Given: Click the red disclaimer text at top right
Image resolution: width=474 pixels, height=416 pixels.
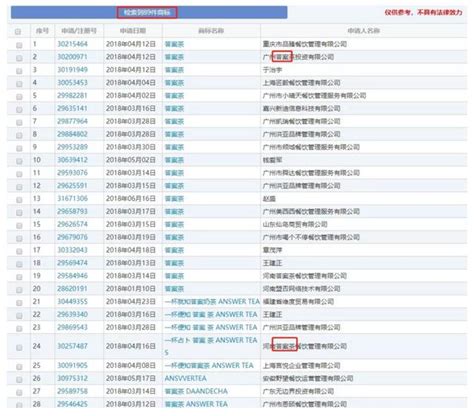Looking at the screenshot, I should (423, 12).
